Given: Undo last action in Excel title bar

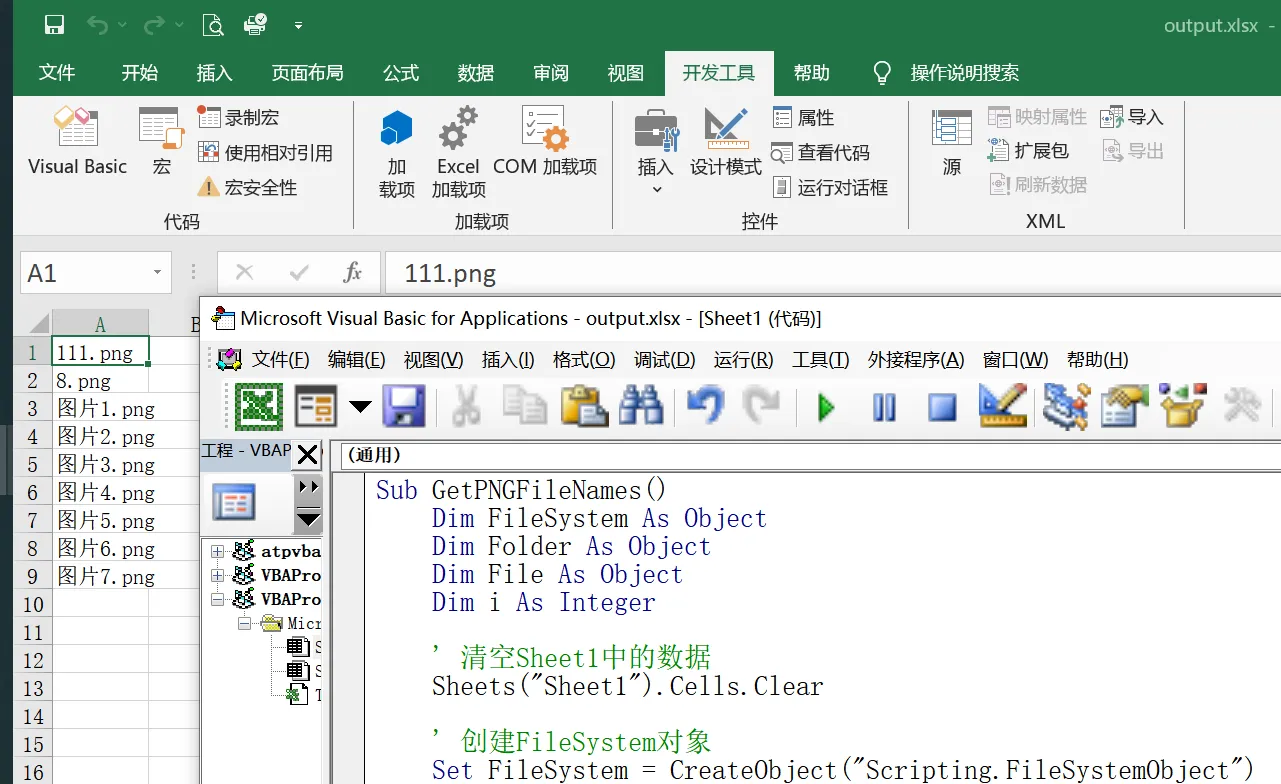Looking at the screenshot, I should click(98, 25).
